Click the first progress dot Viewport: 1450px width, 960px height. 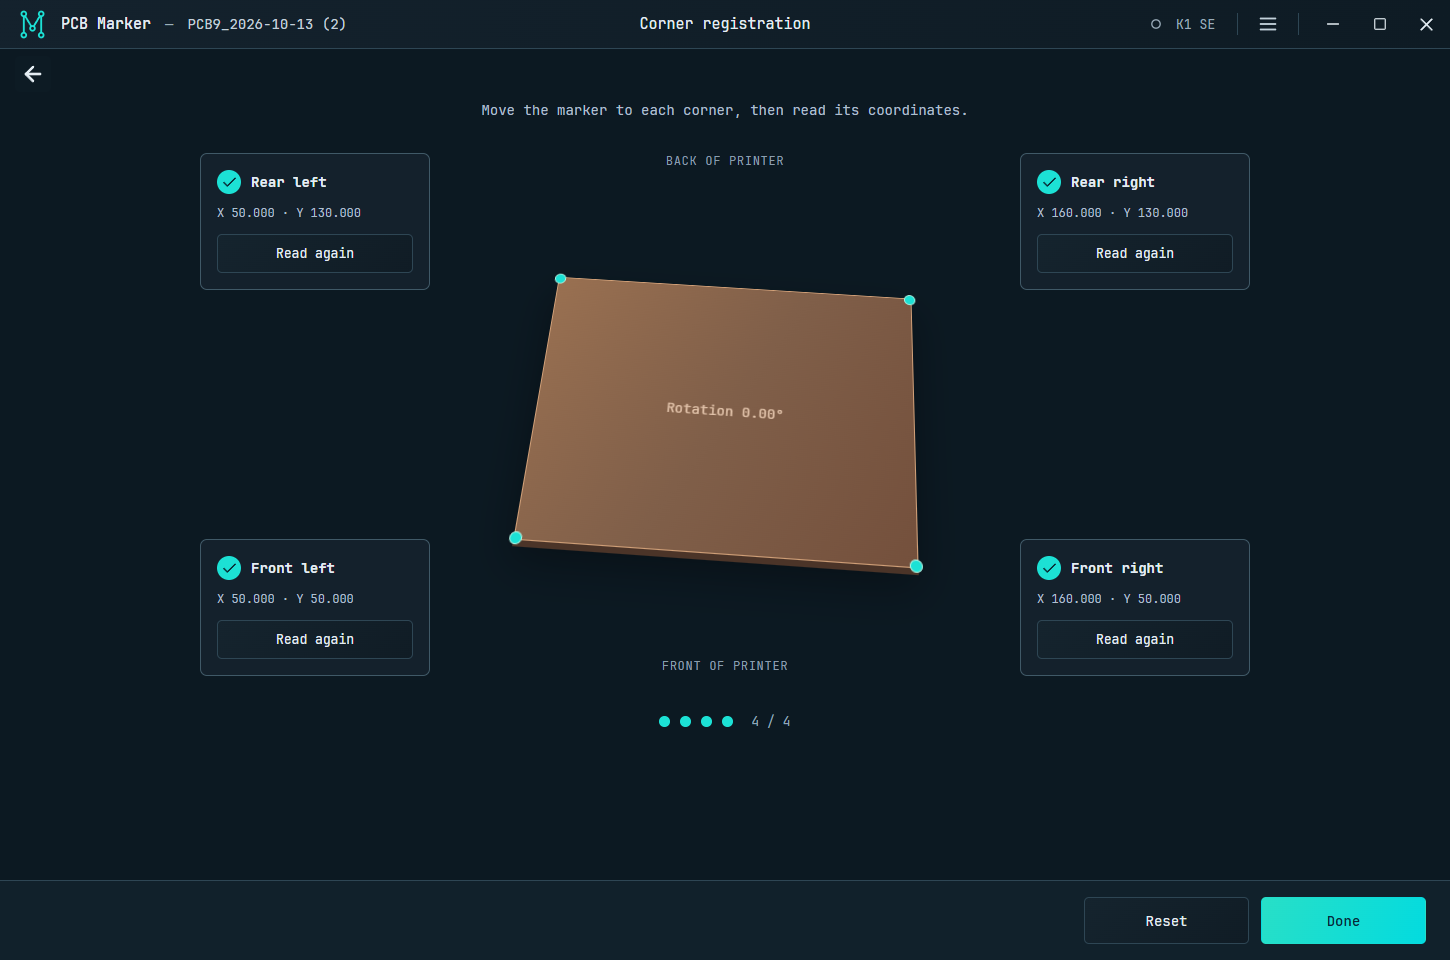tap(664, 721)
